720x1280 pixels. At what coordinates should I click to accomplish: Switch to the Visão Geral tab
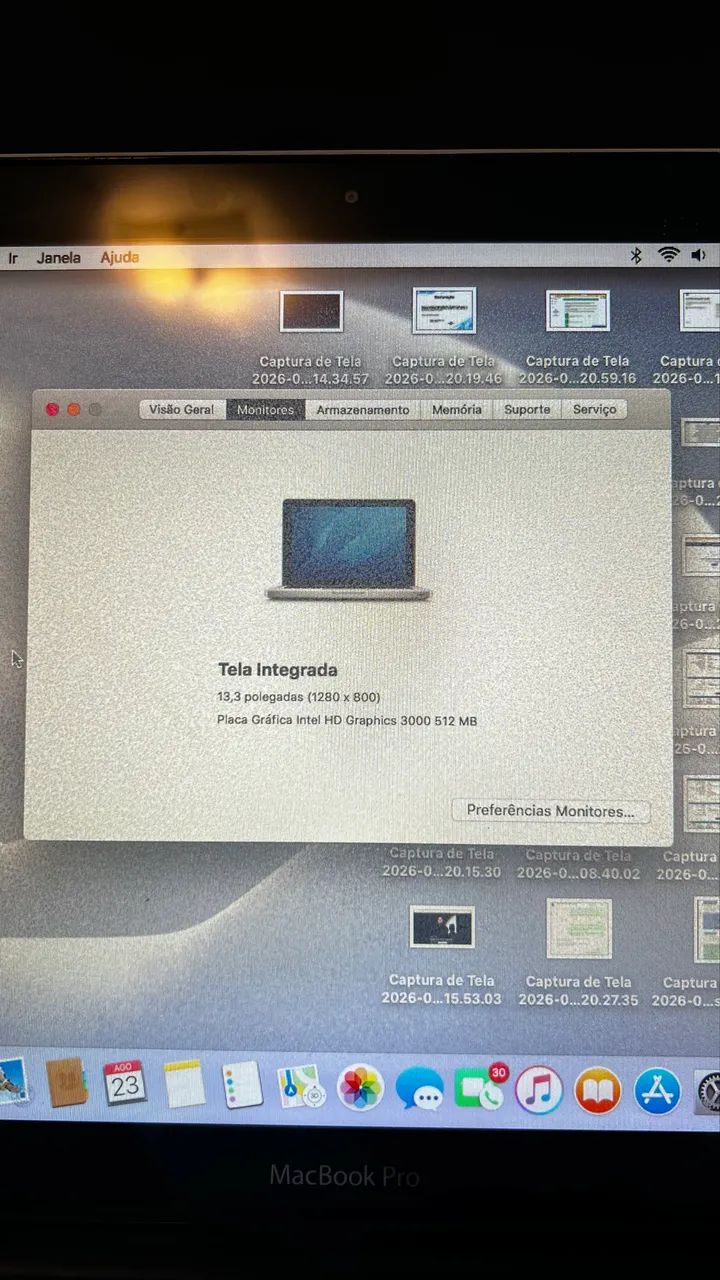pos(182,409)
